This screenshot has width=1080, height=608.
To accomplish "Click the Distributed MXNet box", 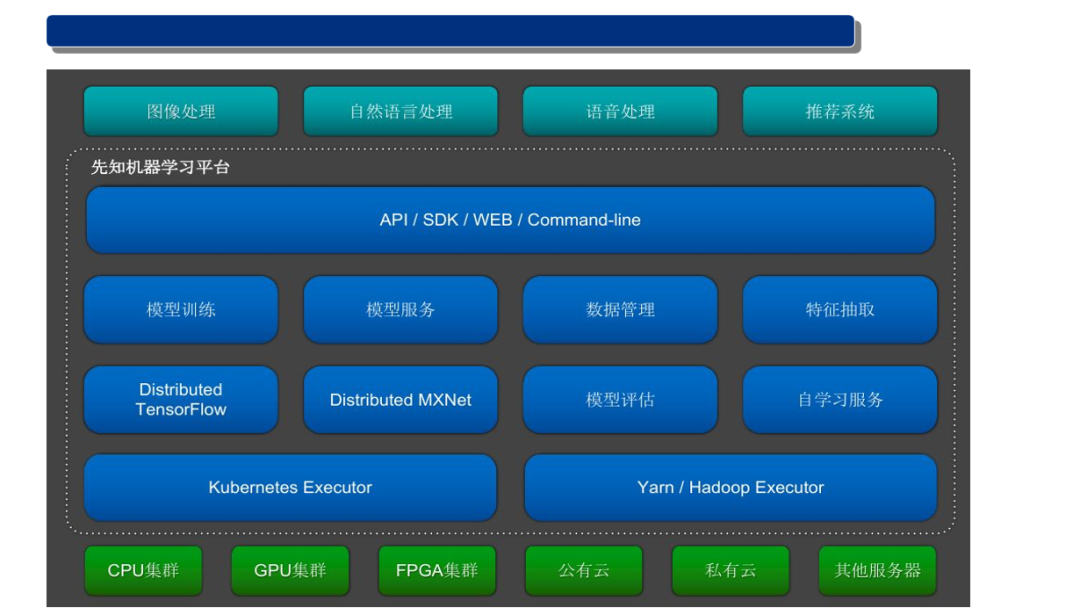I will (x=400, y=399).
